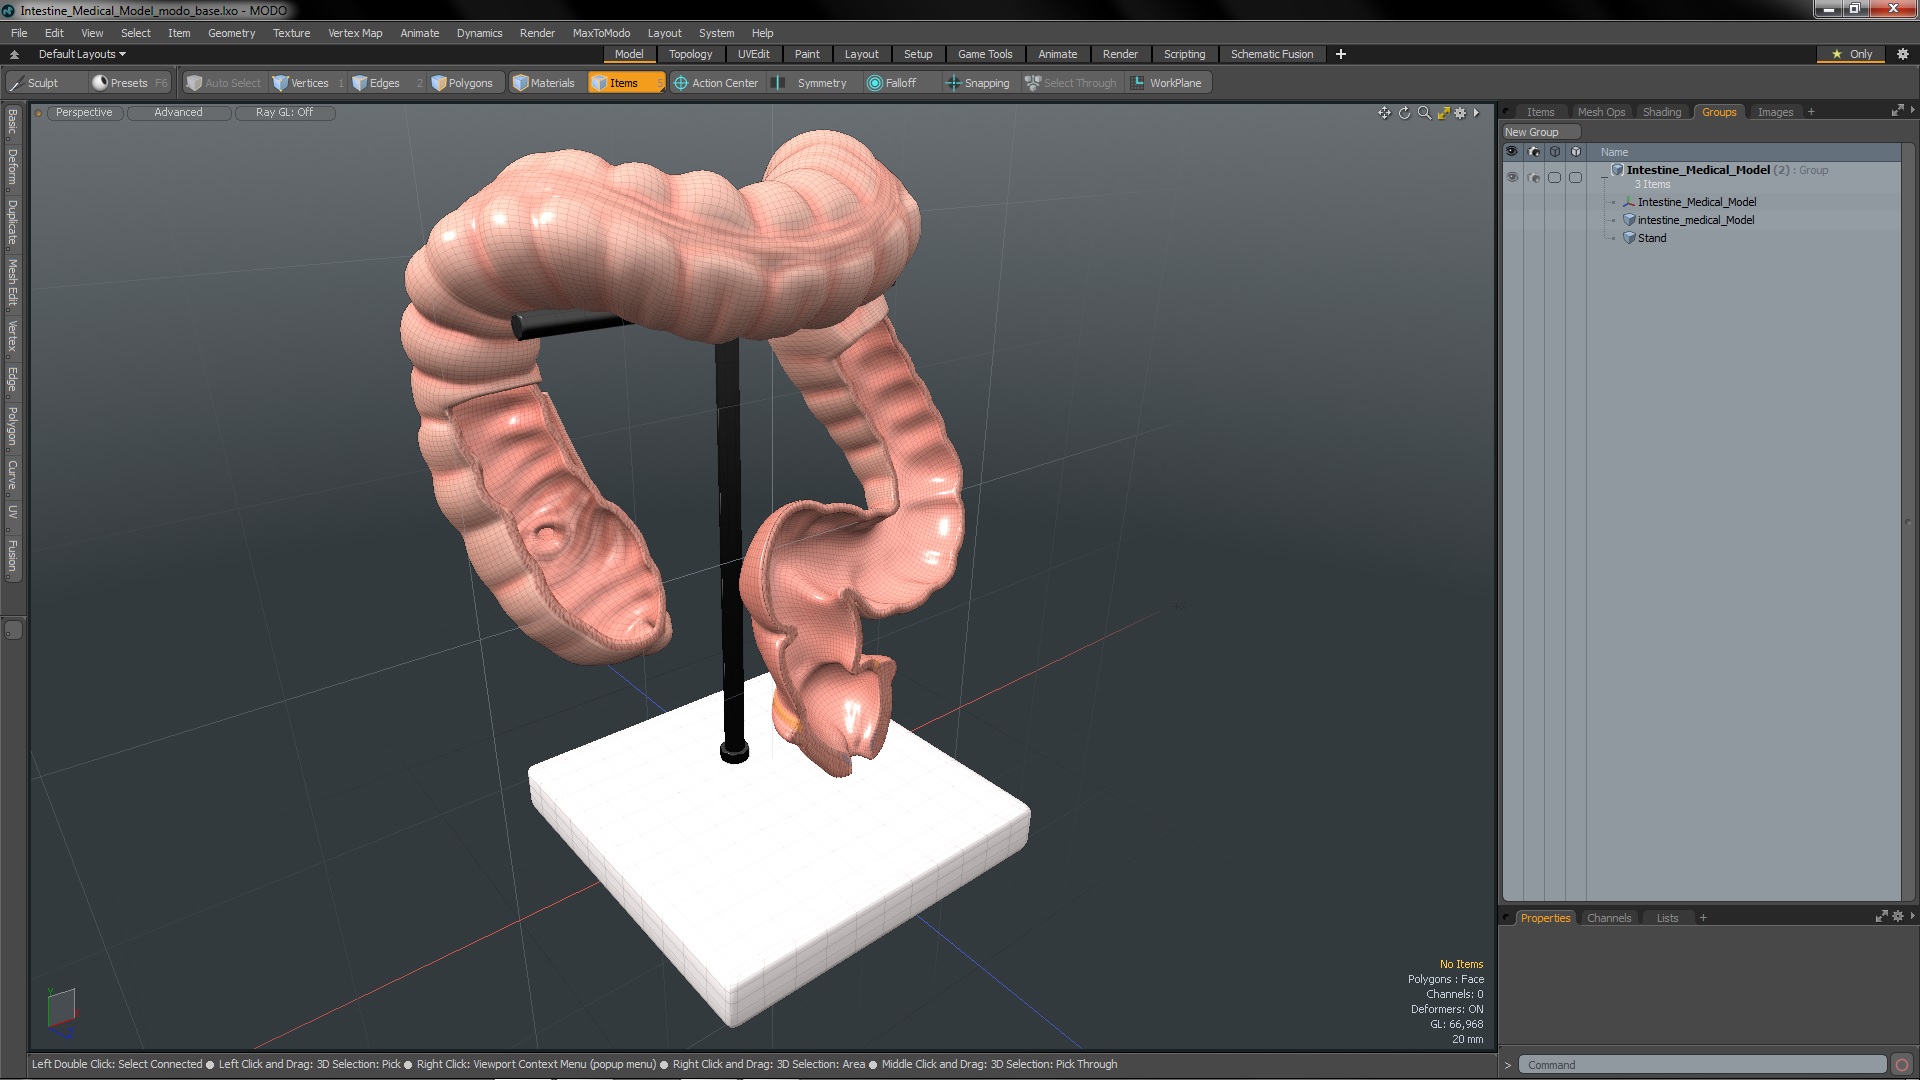Viewport: 1920px width, 1080px height.
Task: Click the viewport pan/move icon
Action: coord(1384,113)
